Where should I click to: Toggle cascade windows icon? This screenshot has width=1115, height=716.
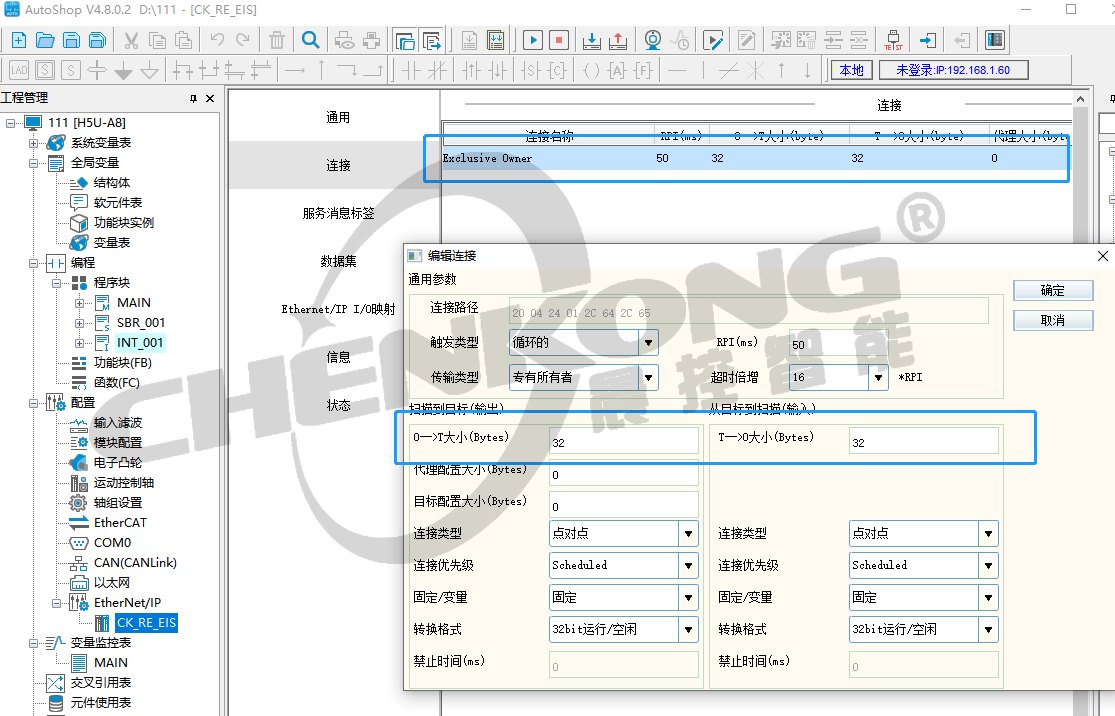click(405, 40)
